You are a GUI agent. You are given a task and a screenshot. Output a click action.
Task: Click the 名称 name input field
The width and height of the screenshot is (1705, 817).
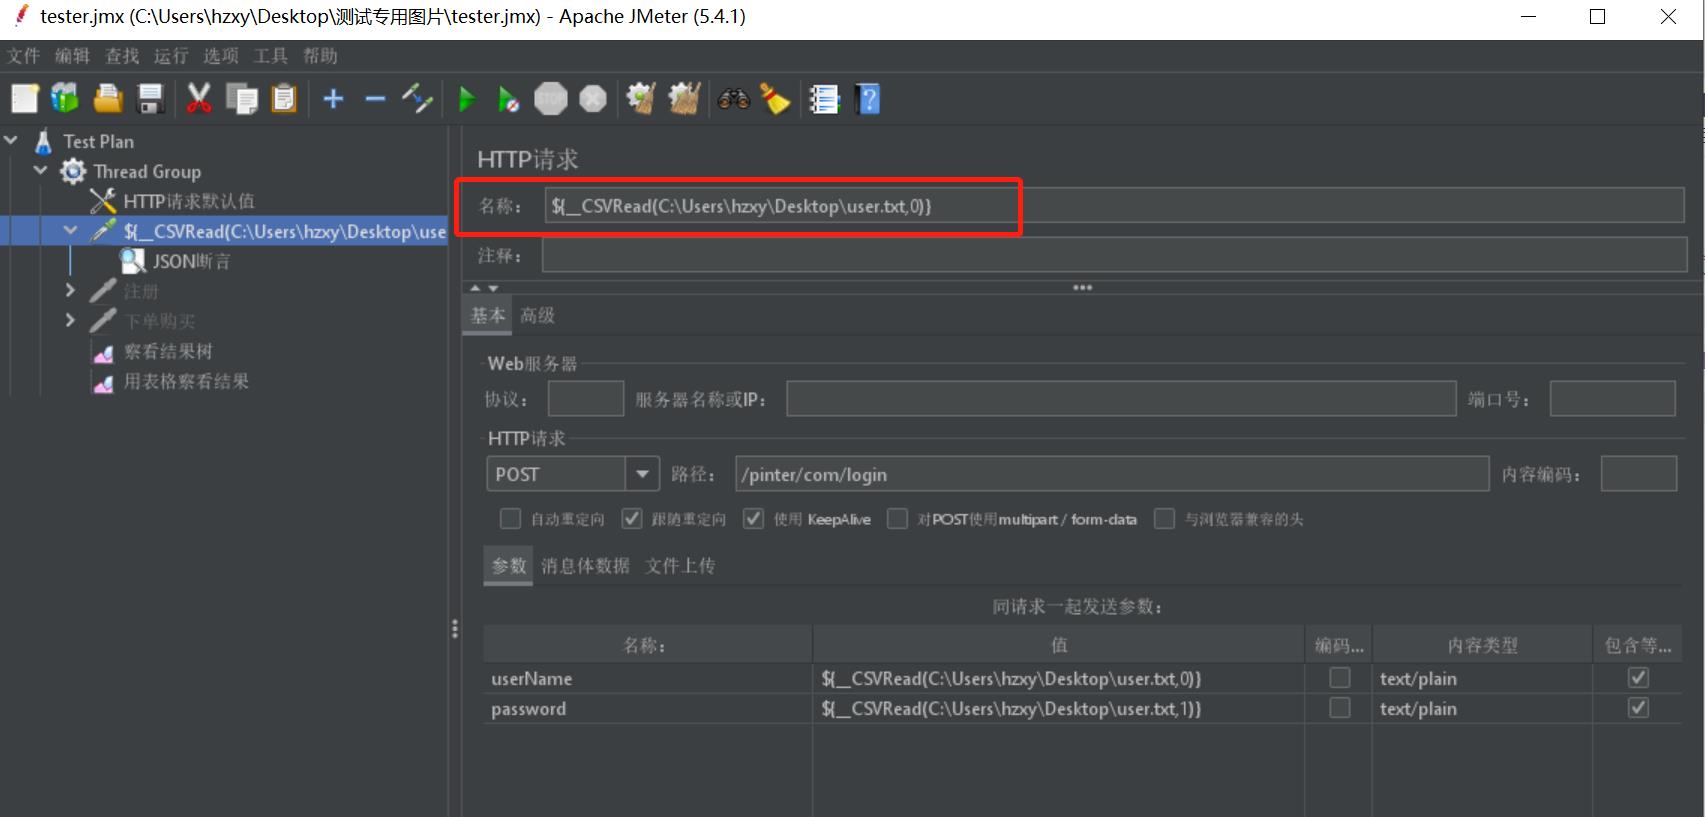(x=1114, y=206)
